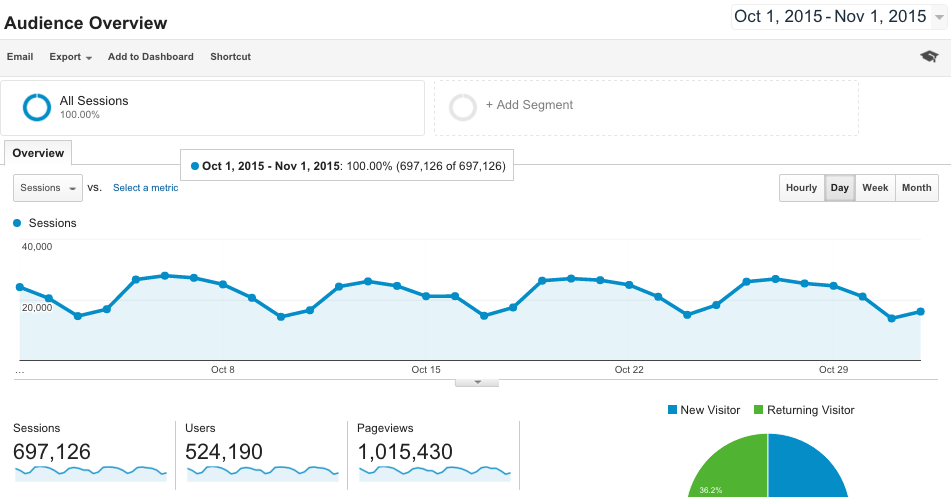Click the Select a metric link

146,188
